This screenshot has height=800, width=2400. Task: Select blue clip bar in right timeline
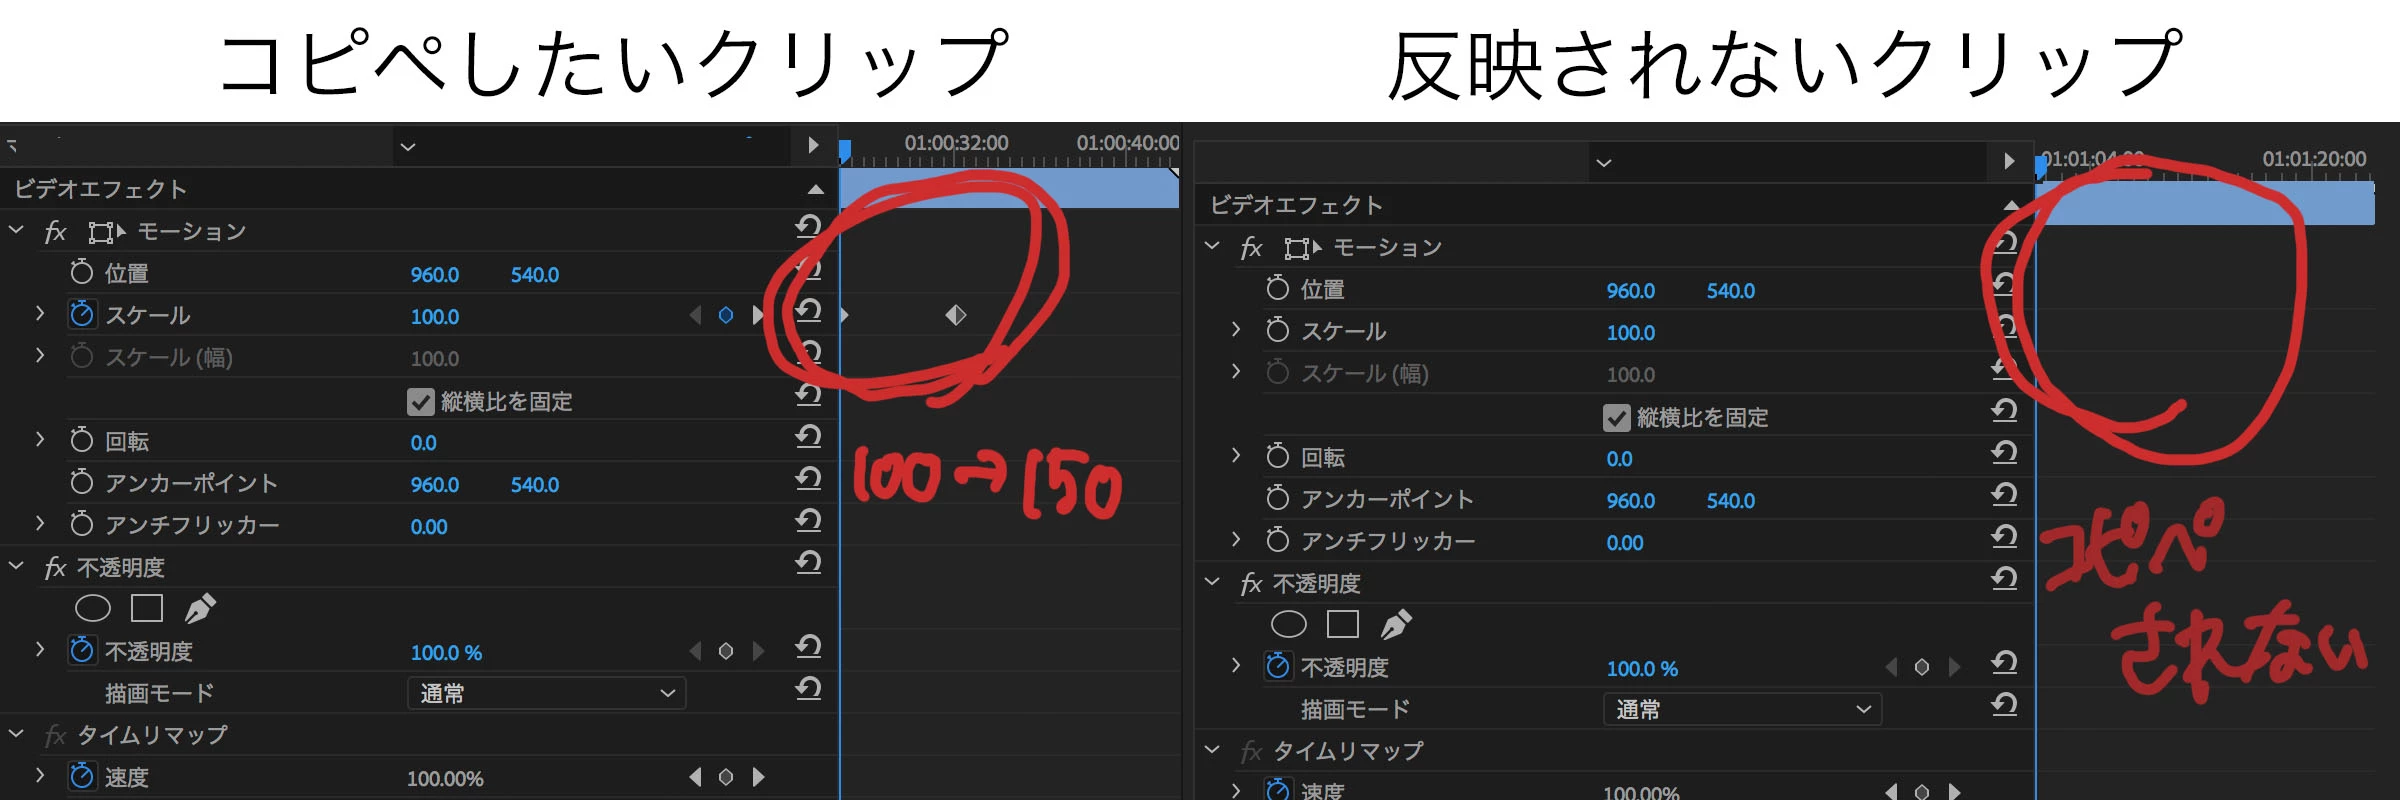[x=2205, y=203]
